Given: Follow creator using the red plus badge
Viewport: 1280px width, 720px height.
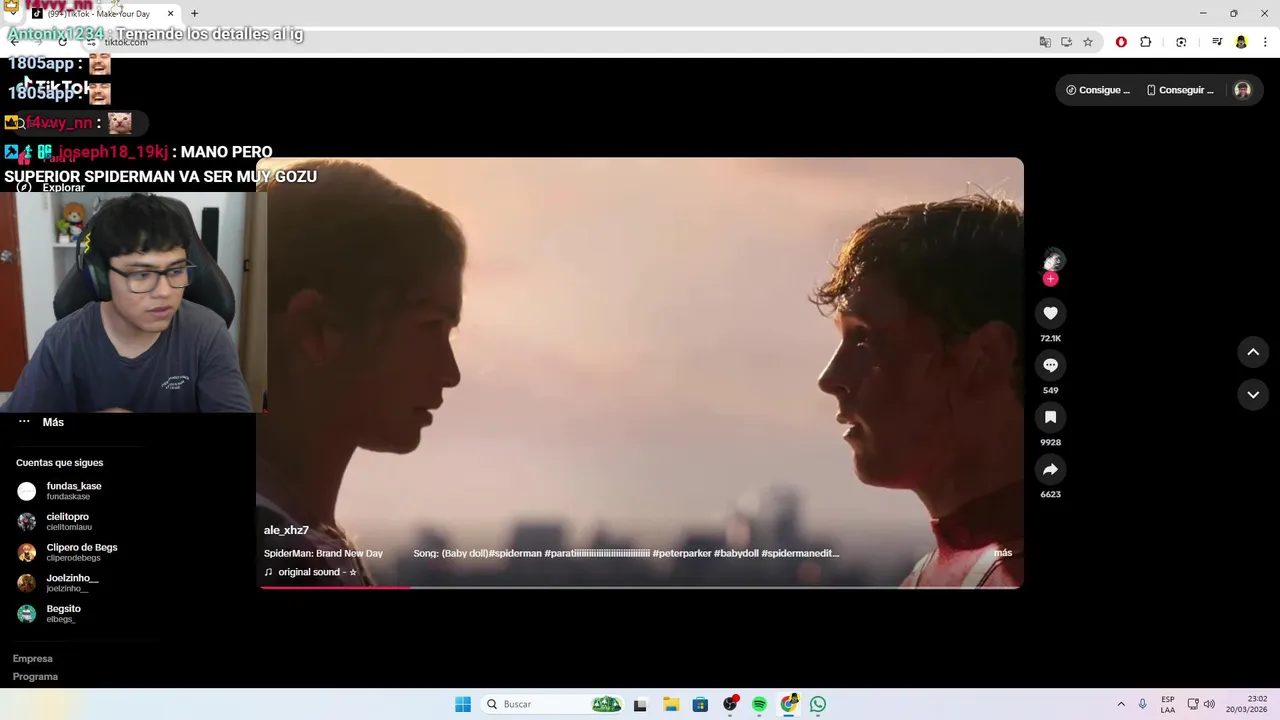Looking at the screenshot, I should pyautogui.click(x=1050, y=279).
